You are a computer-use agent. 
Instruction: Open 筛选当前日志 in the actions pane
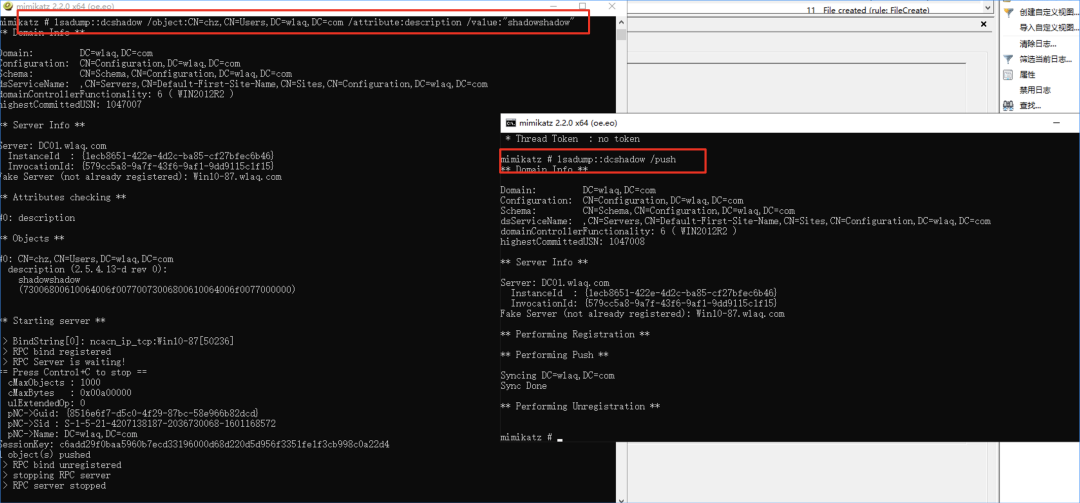pos(1045,59)
